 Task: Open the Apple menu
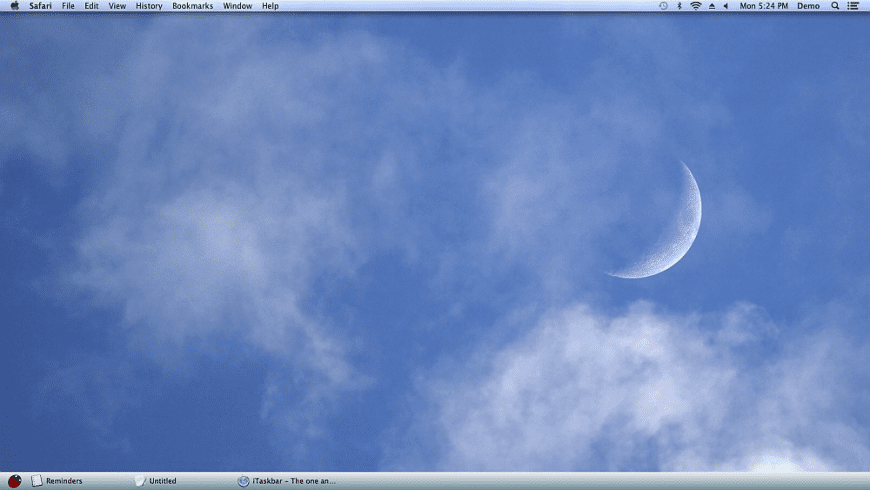15,6
